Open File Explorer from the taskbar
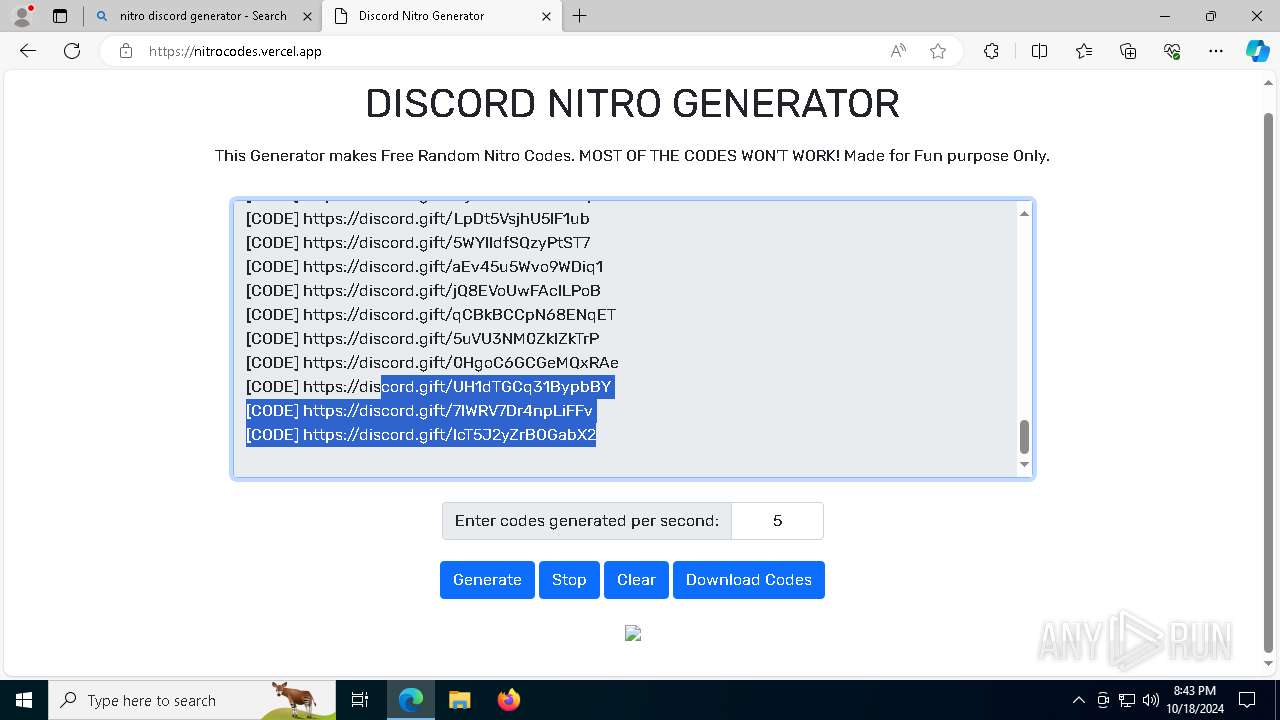This screenshot has width=1280, height=720. tap(459, 700)
